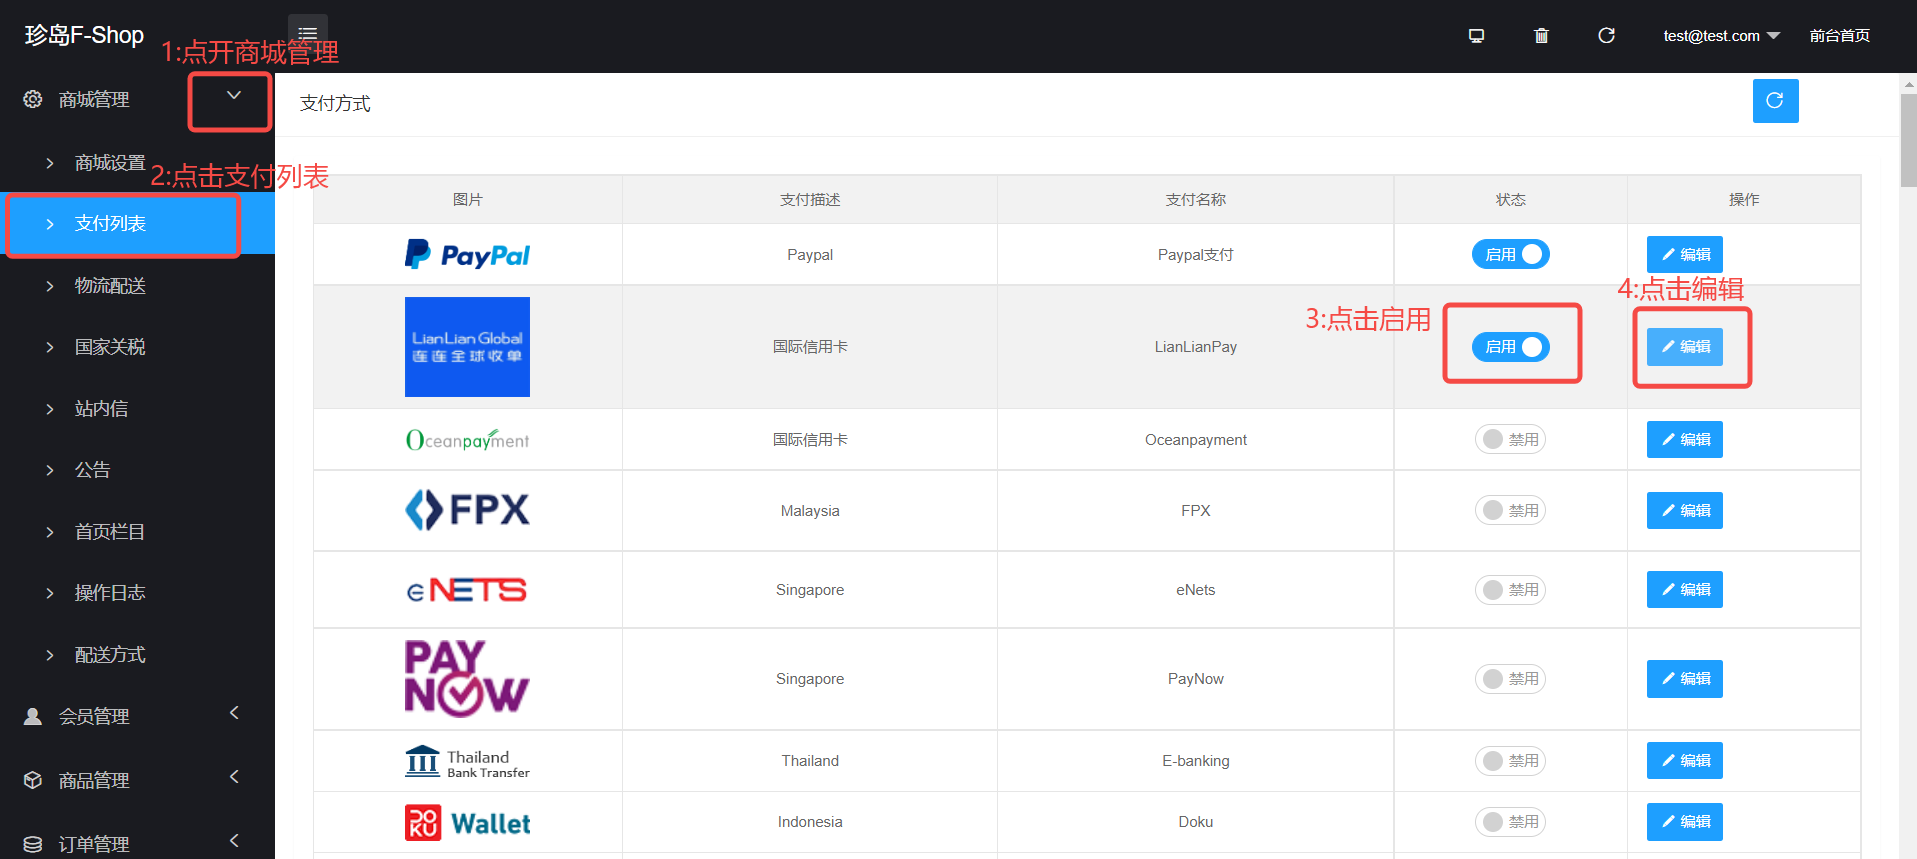Expand the 物流配送 submenu arrow

(x=50, y=286)
